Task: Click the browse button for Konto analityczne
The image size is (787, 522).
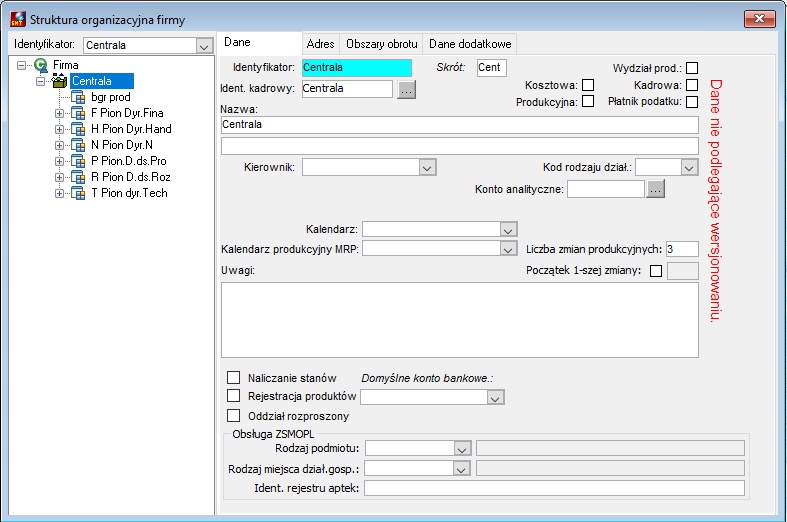Action: 655,189
